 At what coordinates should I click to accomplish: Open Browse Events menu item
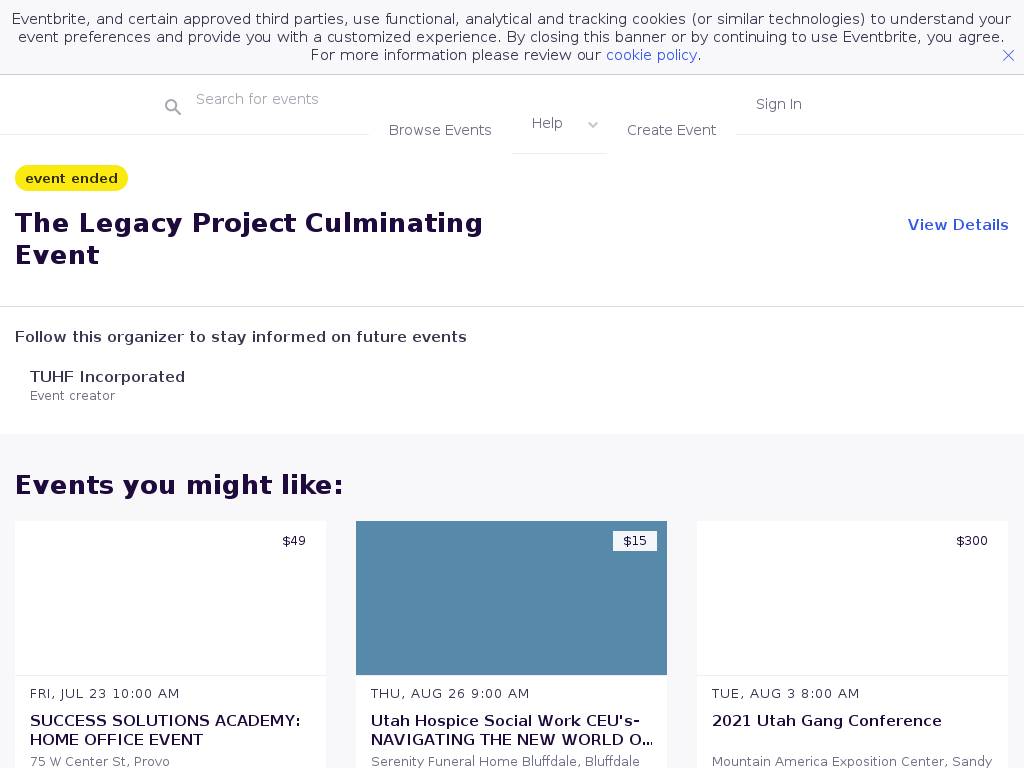[440, 130]
